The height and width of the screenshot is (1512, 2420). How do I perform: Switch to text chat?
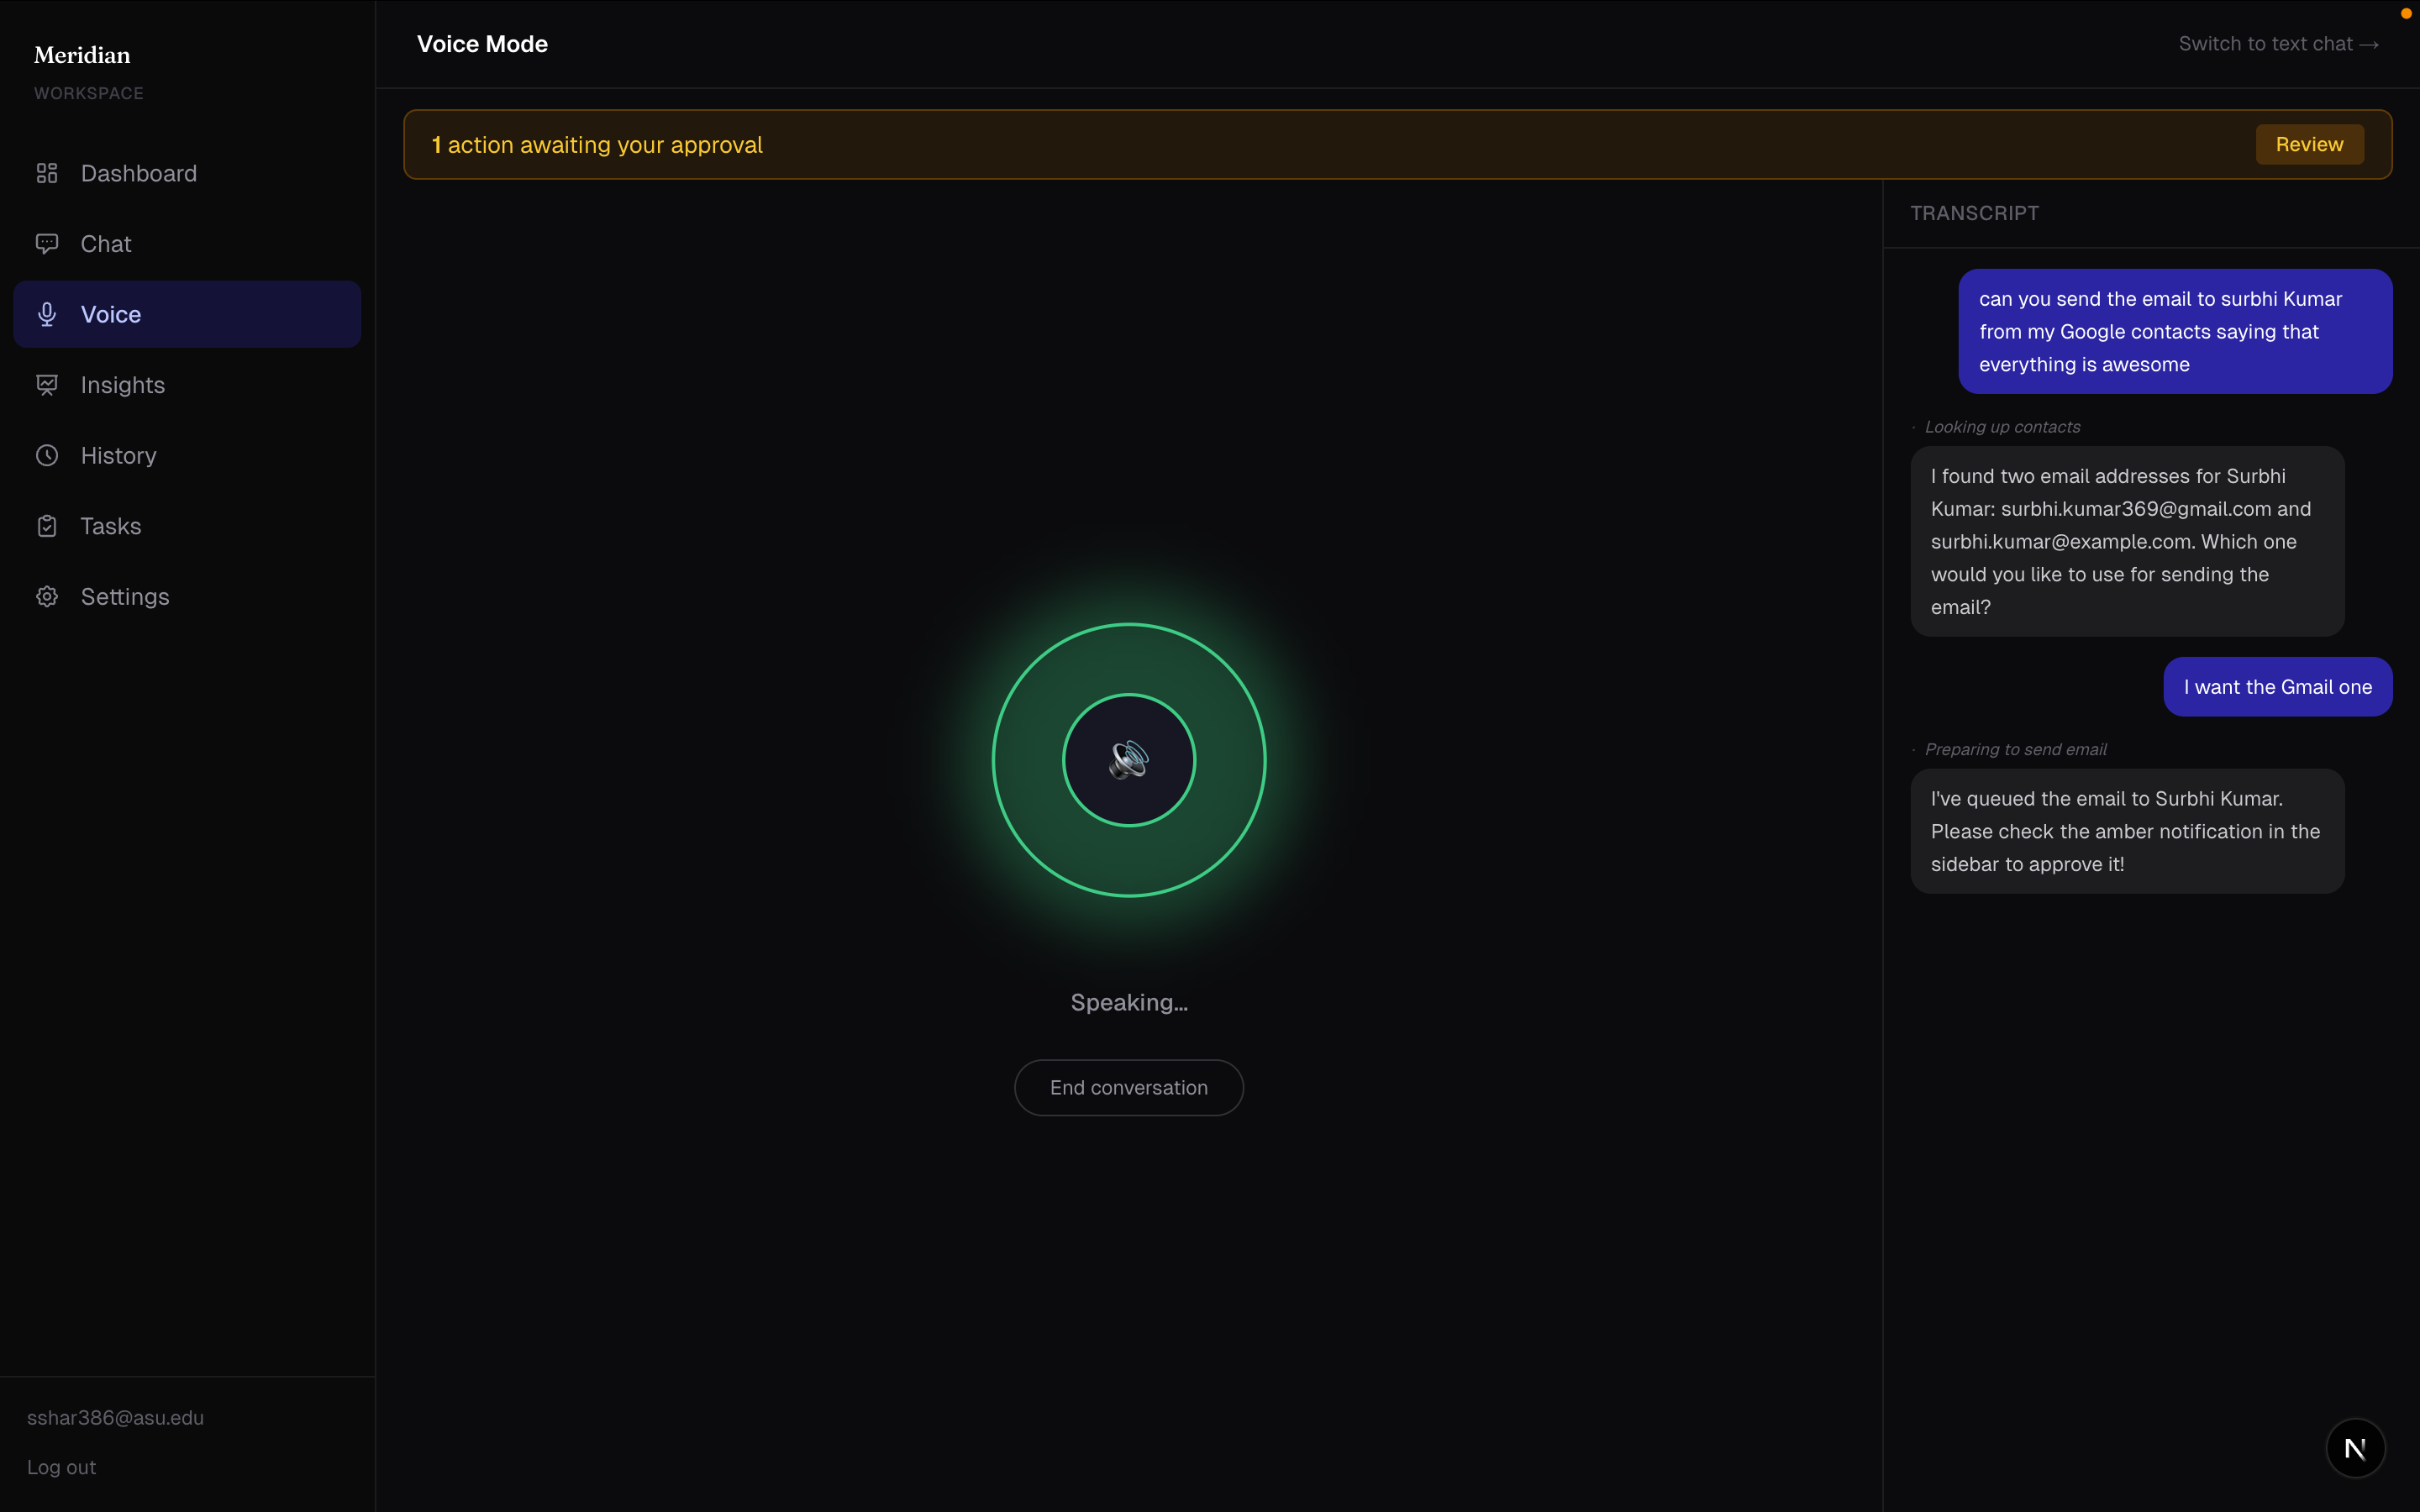point(2277,44)
